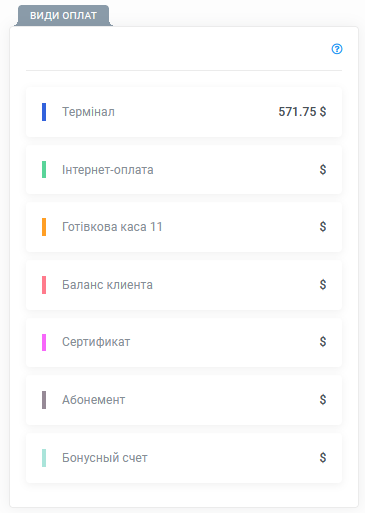Click the dollar sign in Інтернет-оплата row
The width and height of the screenshot is (365, 513).
click(323, 170)
